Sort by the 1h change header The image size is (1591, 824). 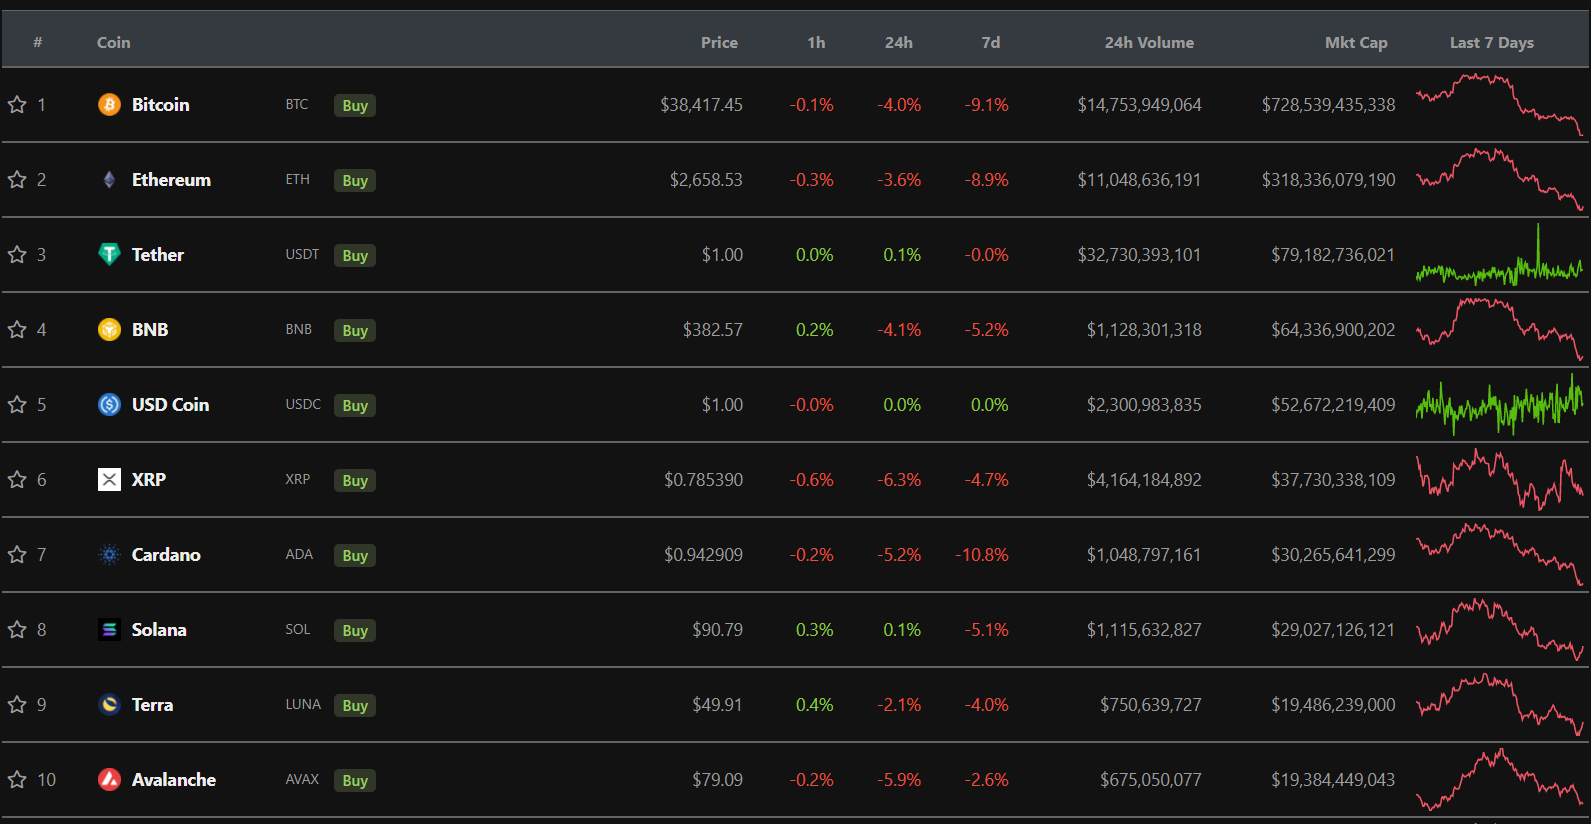(x=816, y=43)
